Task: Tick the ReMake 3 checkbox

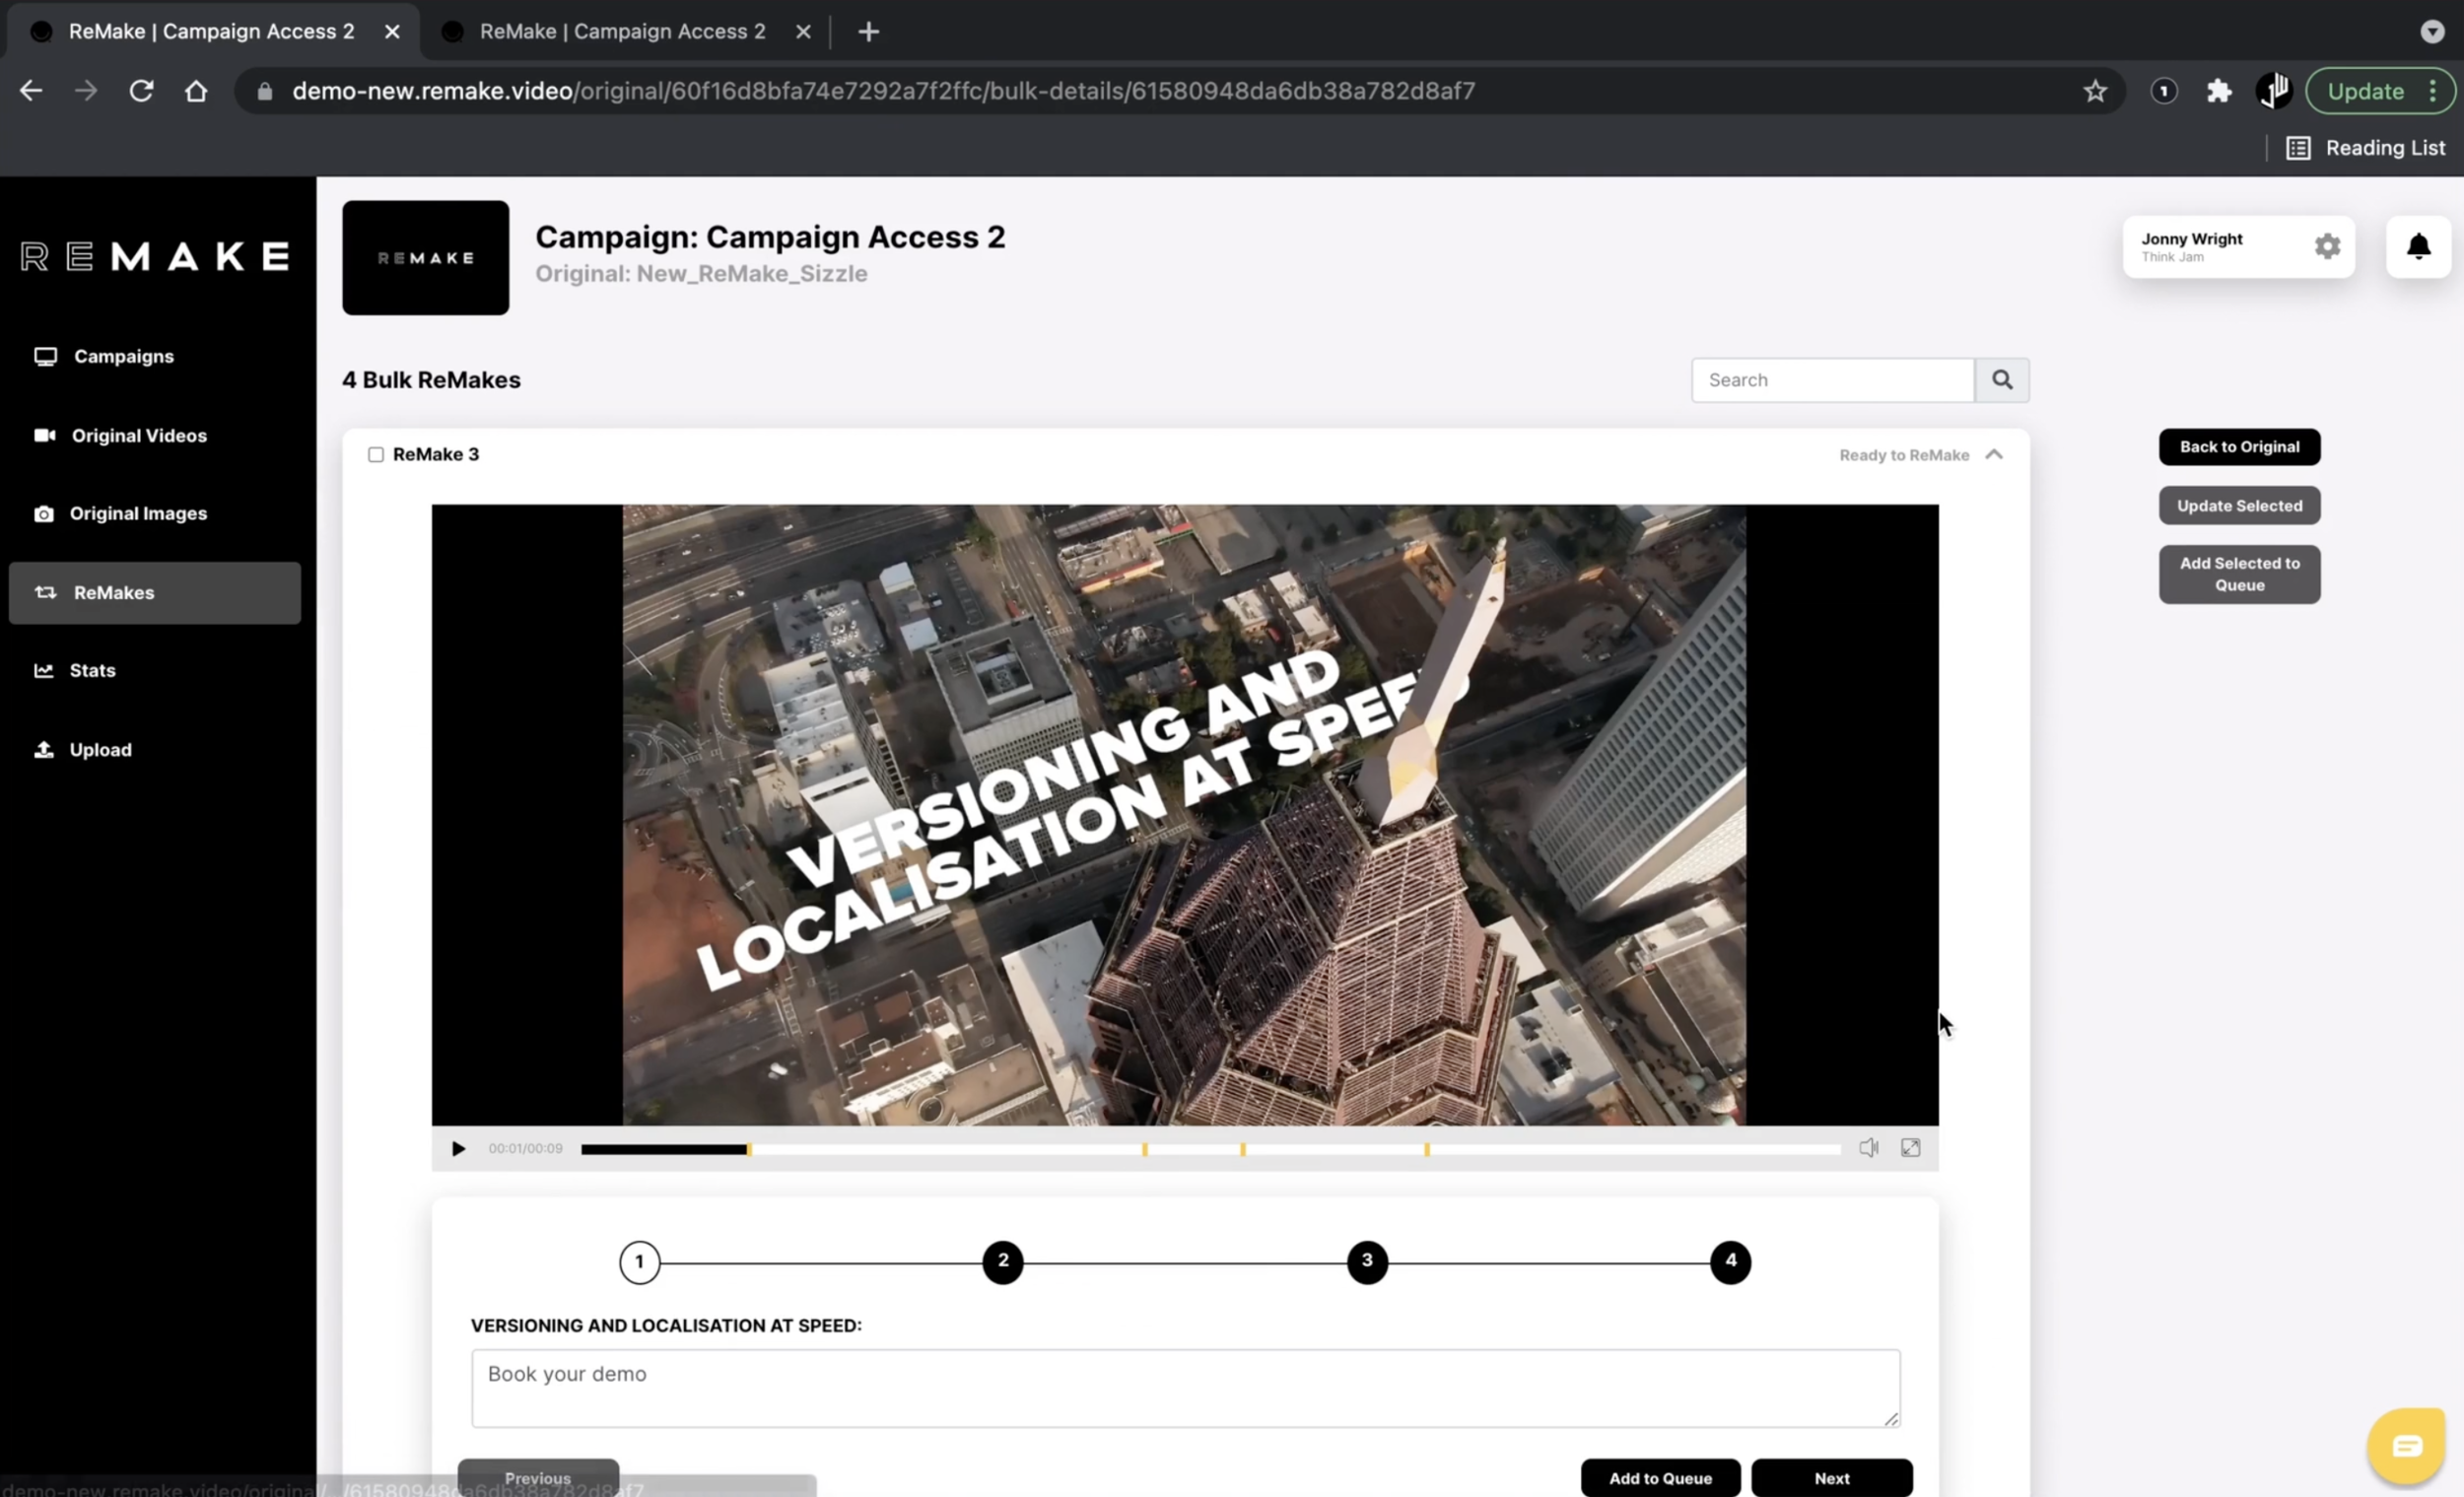Action: pyautogui.click(x=376, y=455)
